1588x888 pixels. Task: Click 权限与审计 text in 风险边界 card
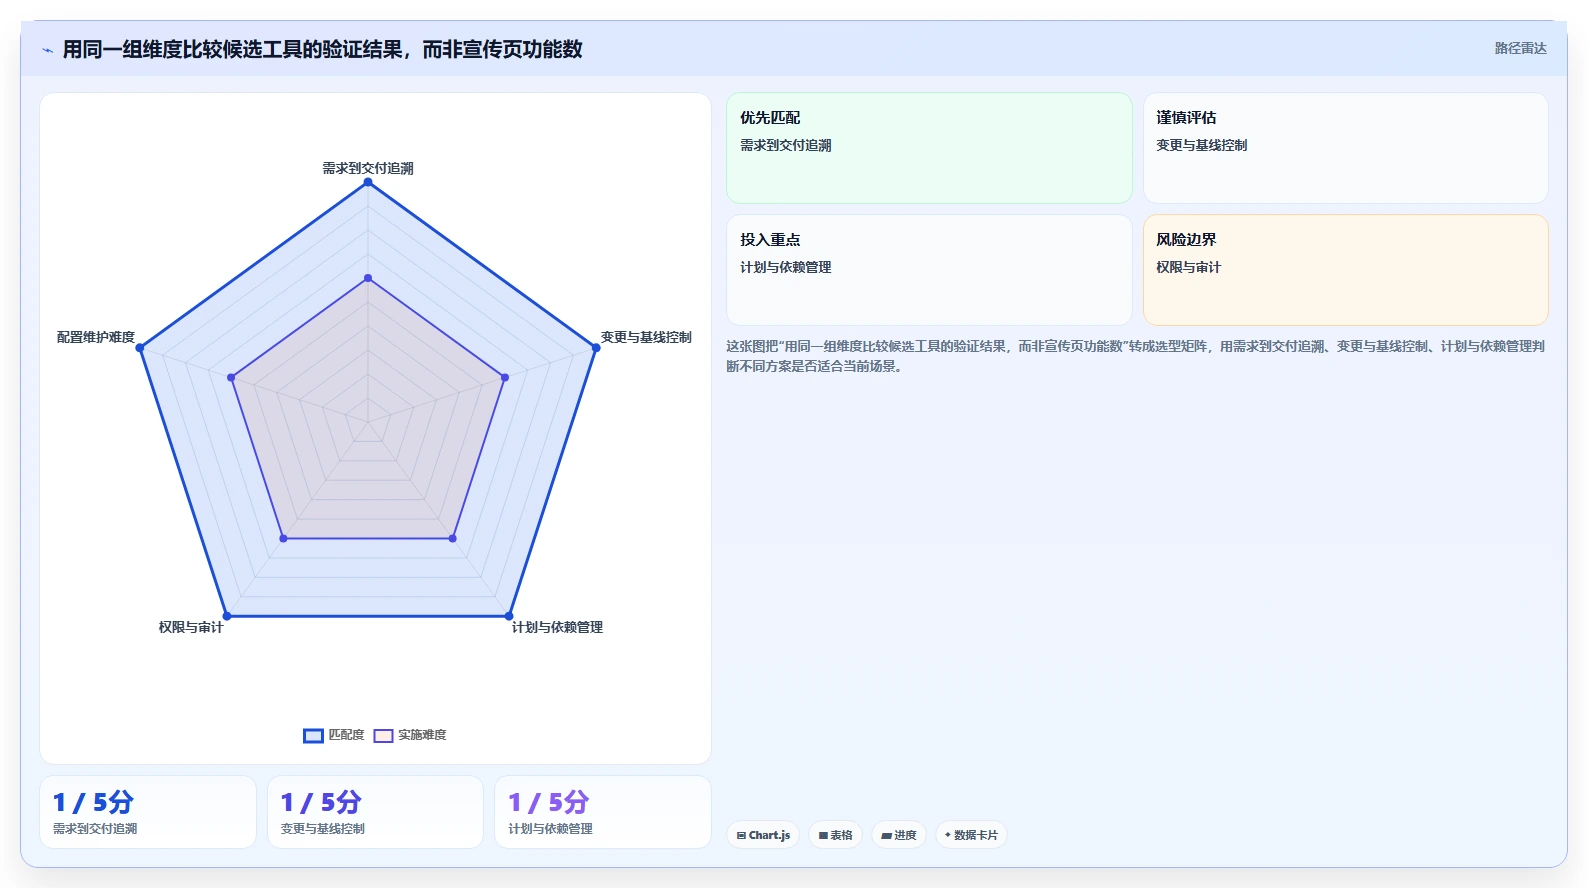[x=1189, y=267]
